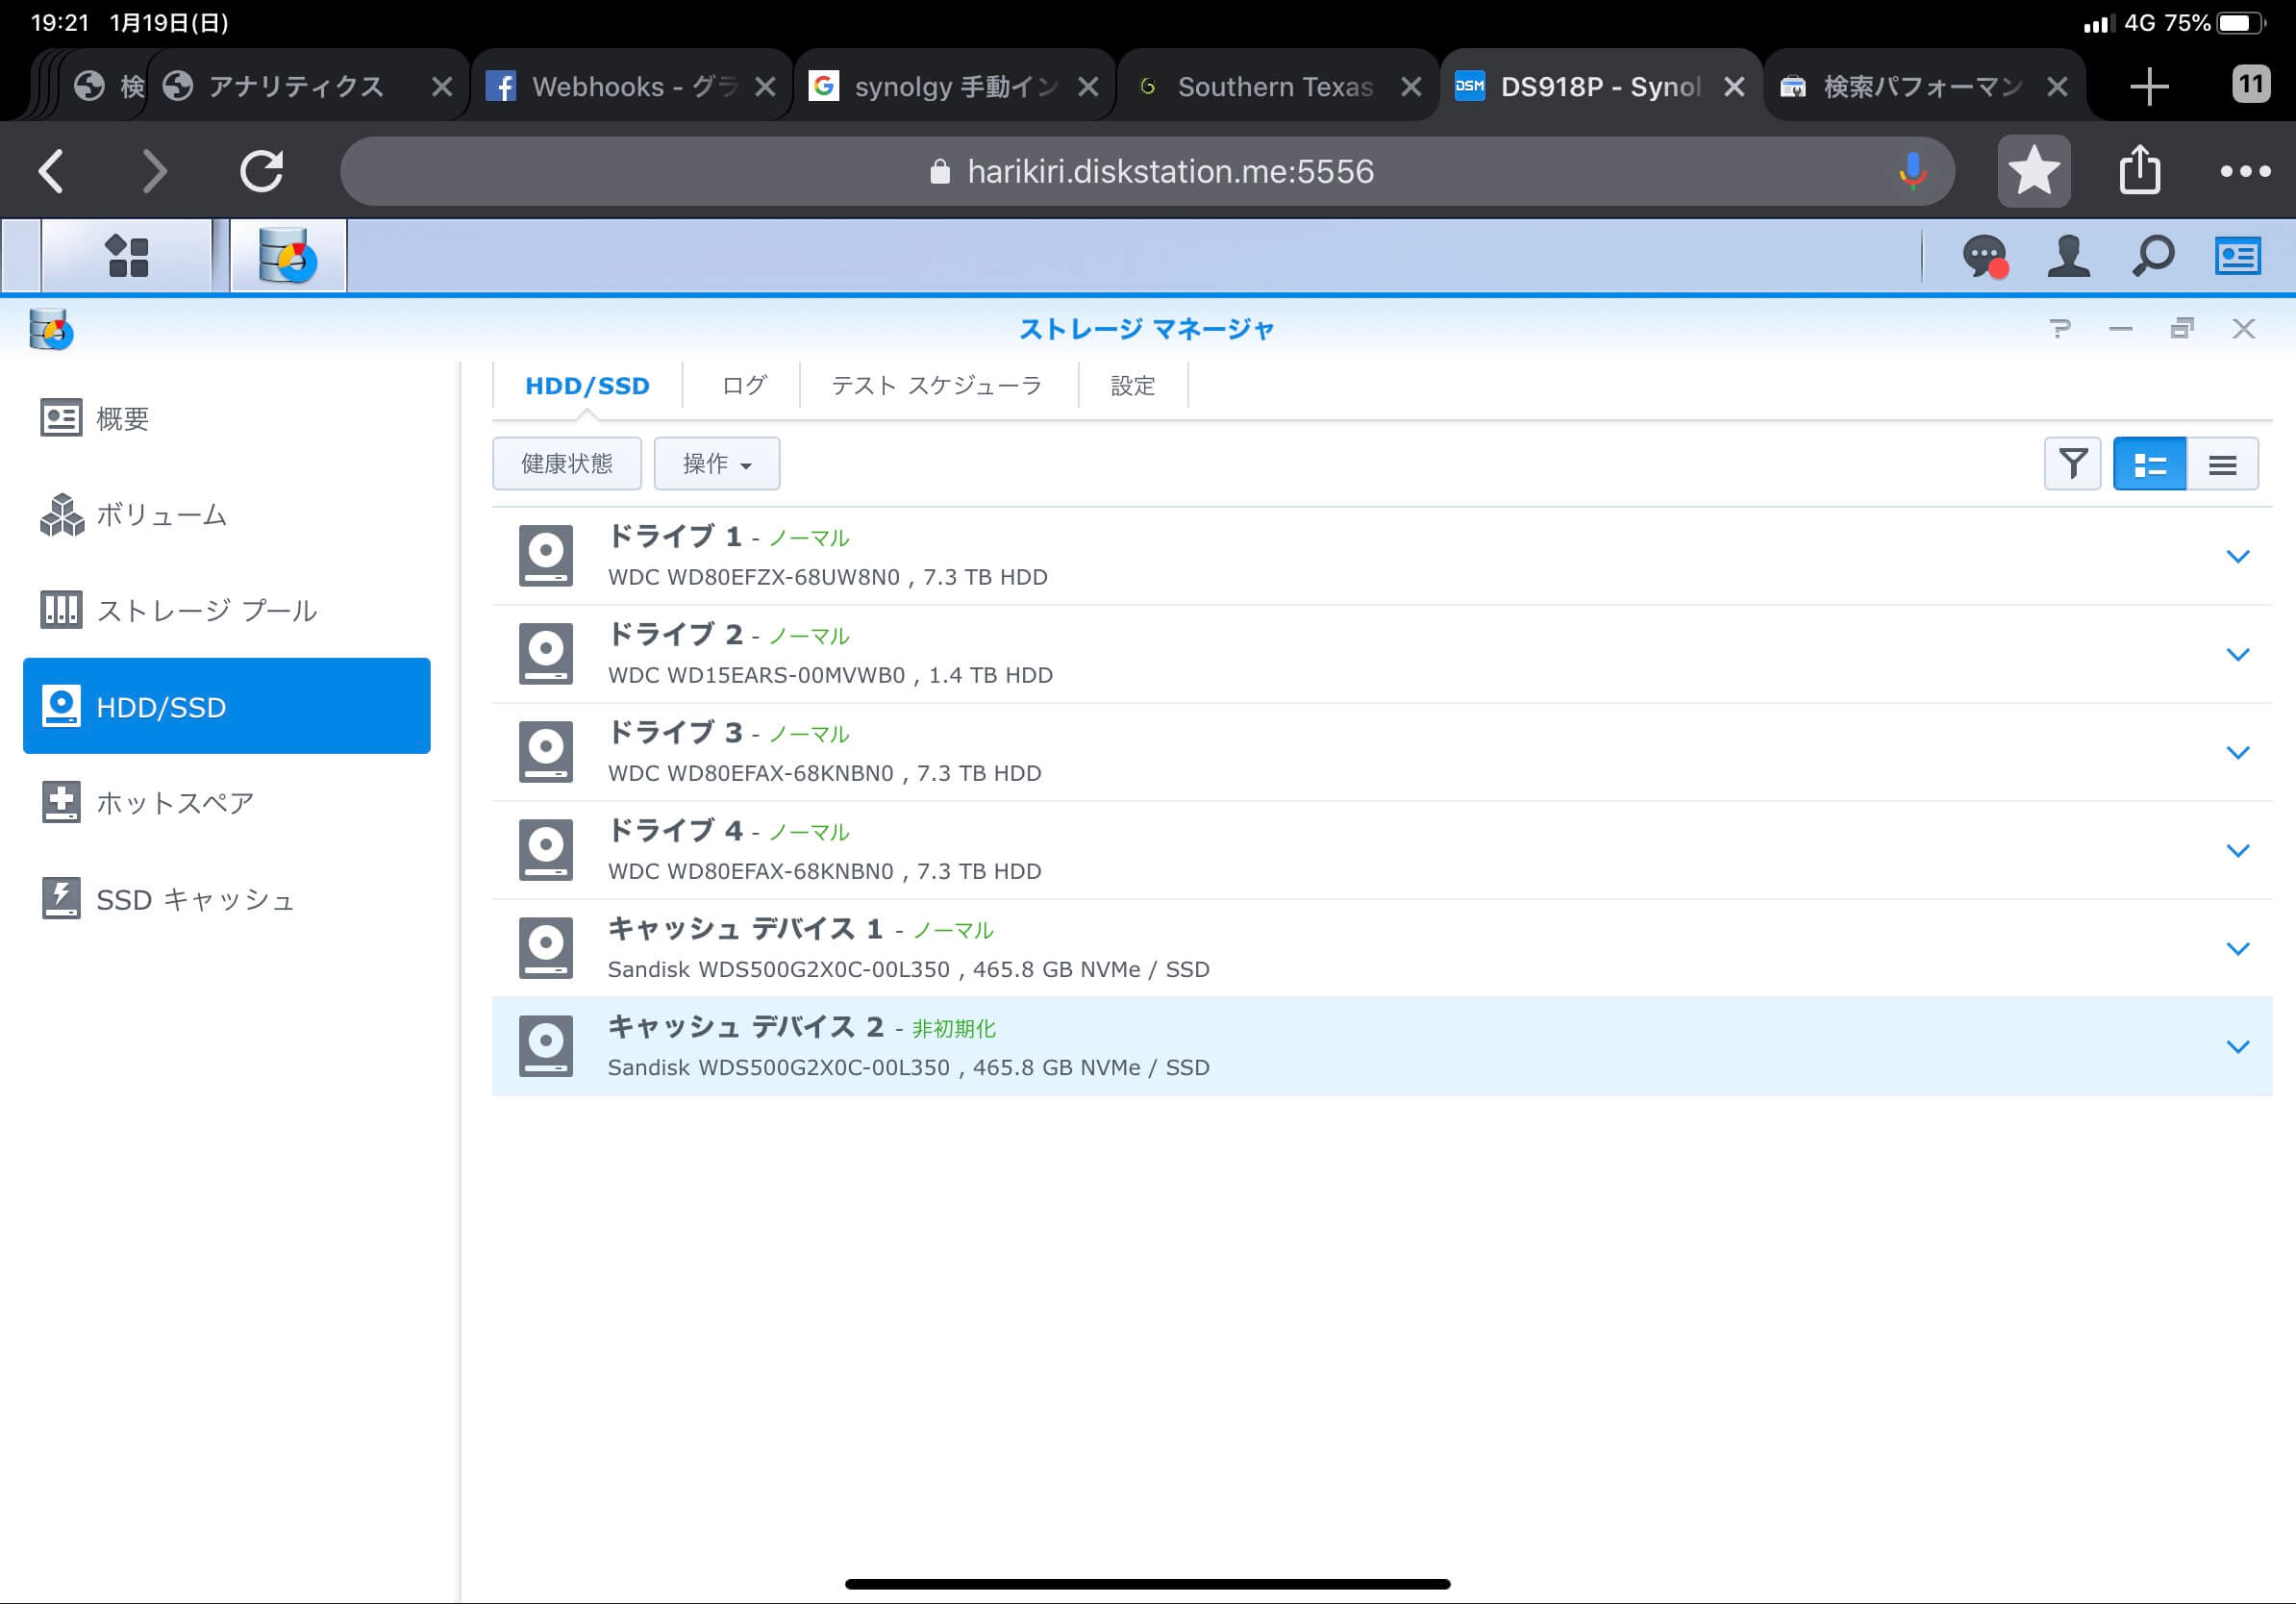Open the user options person icon
2296x1604 pixels.
(2068, 256)
